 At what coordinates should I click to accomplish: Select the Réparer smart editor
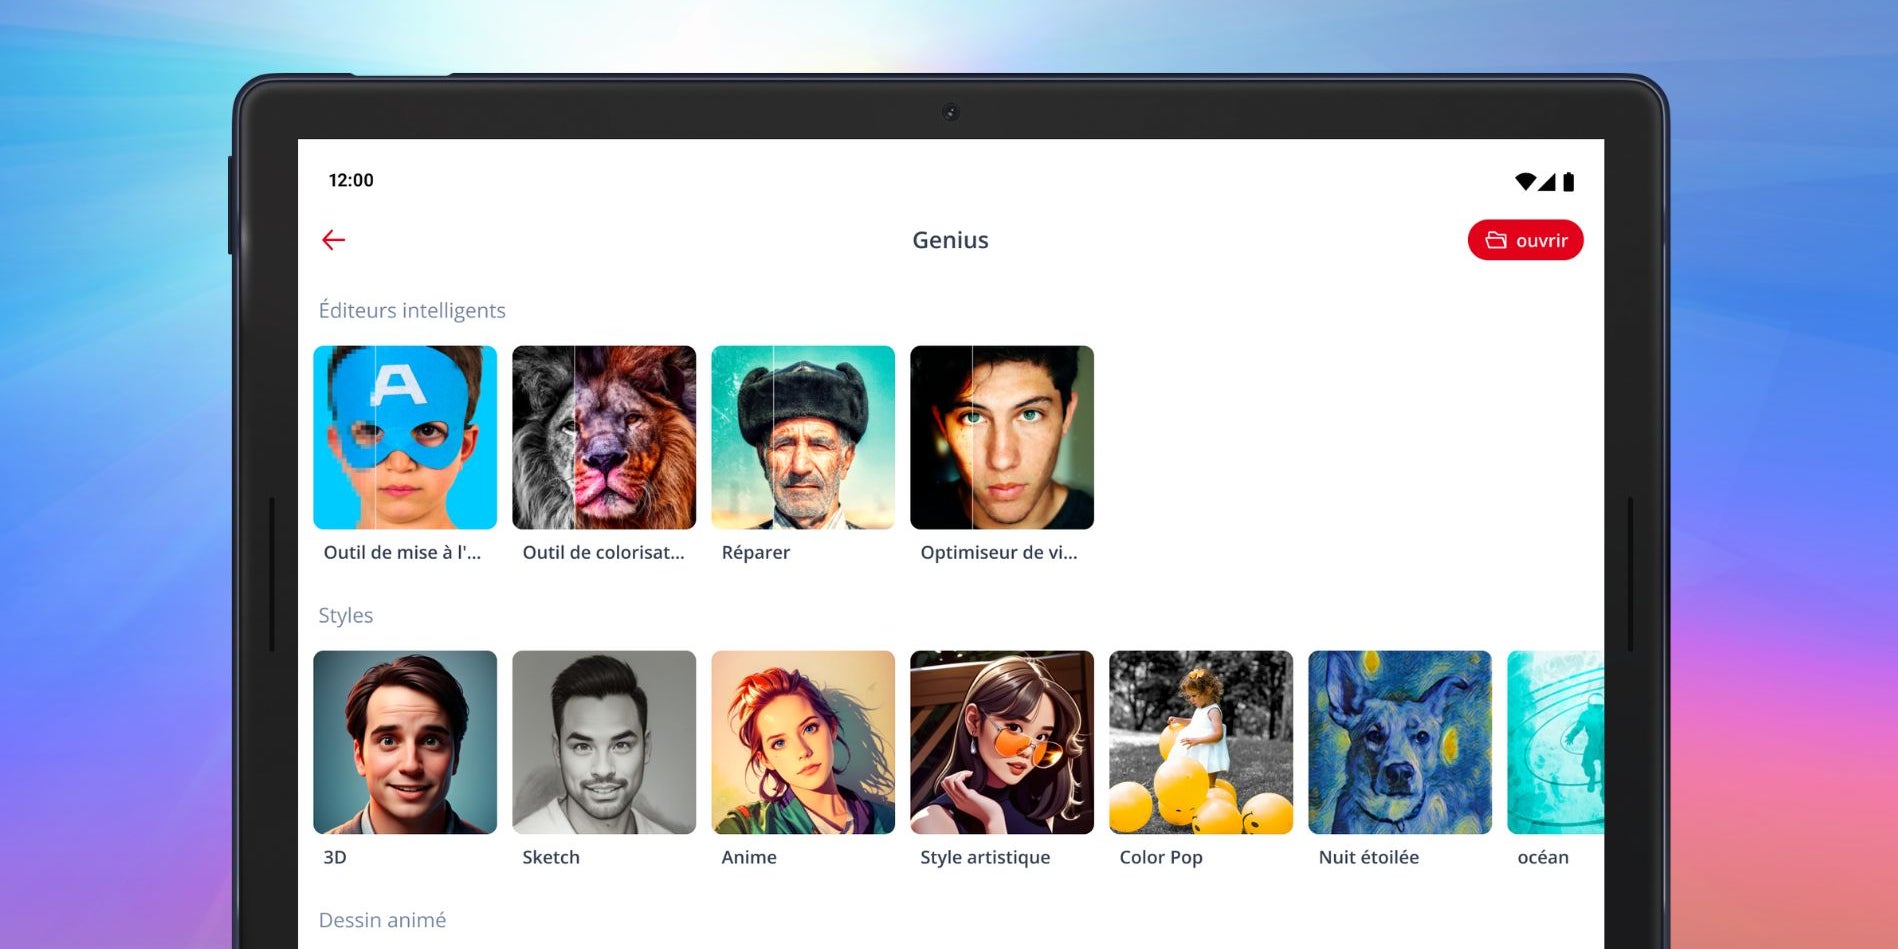point(803,437)
